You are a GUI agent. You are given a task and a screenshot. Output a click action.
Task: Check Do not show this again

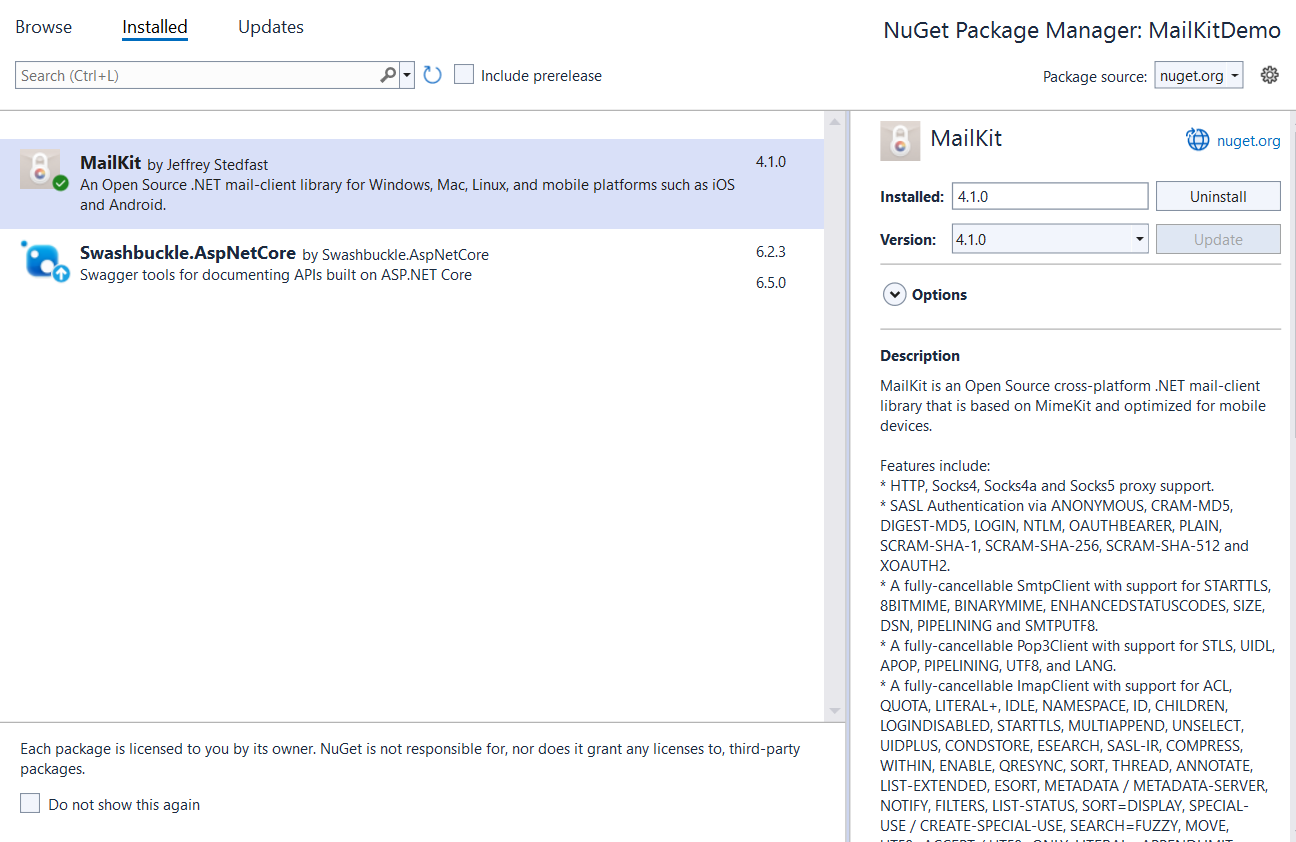[x=30, y=804]
